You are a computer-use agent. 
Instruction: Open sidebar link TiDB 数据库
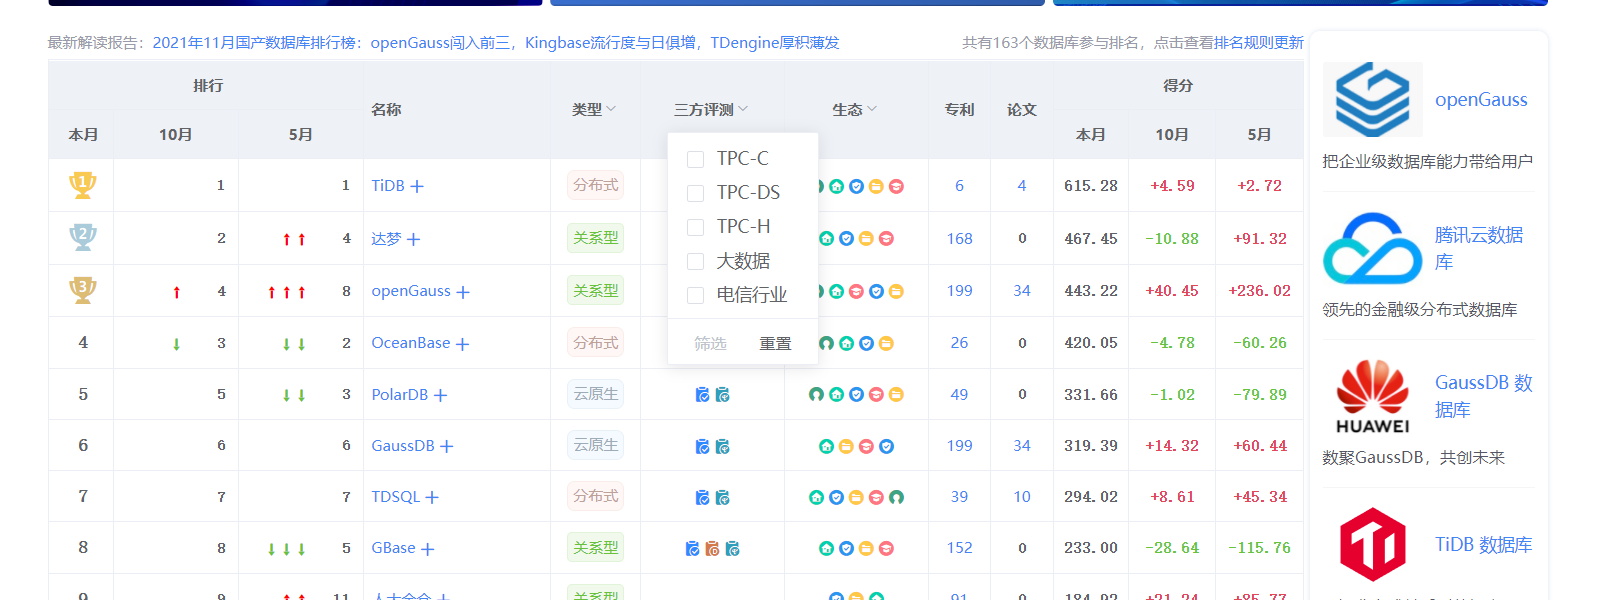point(1484,545)
